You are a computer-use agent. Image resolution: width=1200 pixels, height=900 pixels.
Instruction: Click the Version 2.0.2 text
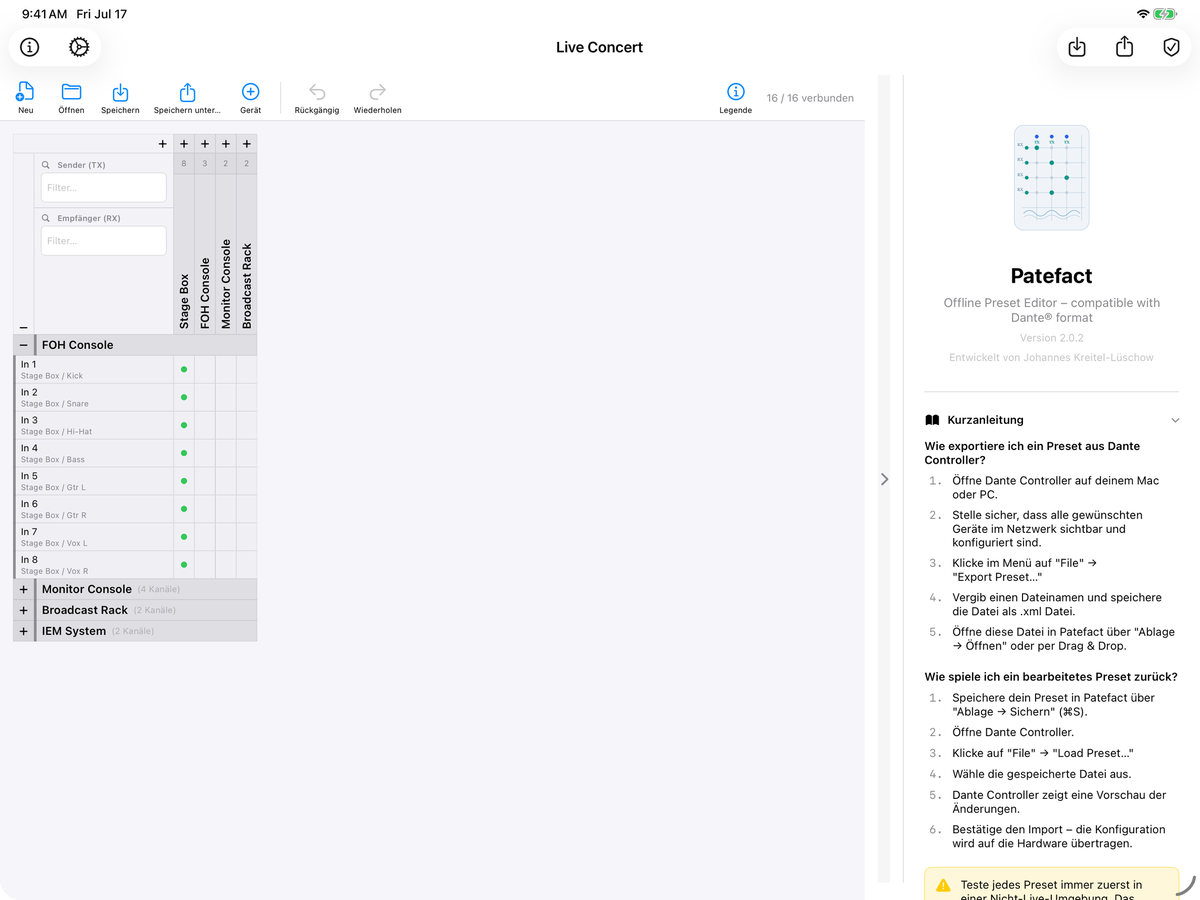coord(1051,338)
